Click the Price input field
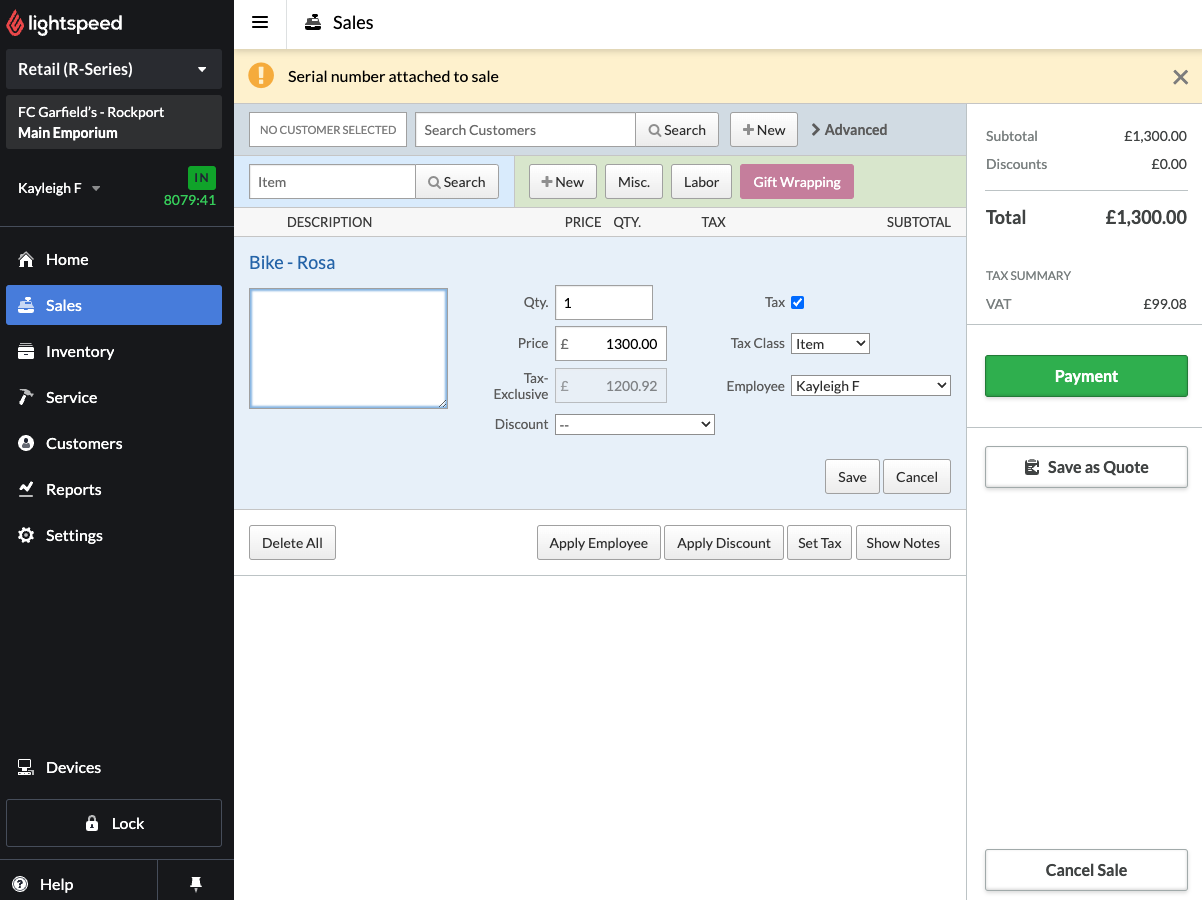1202x900 pixels. [x=611, y=344]
